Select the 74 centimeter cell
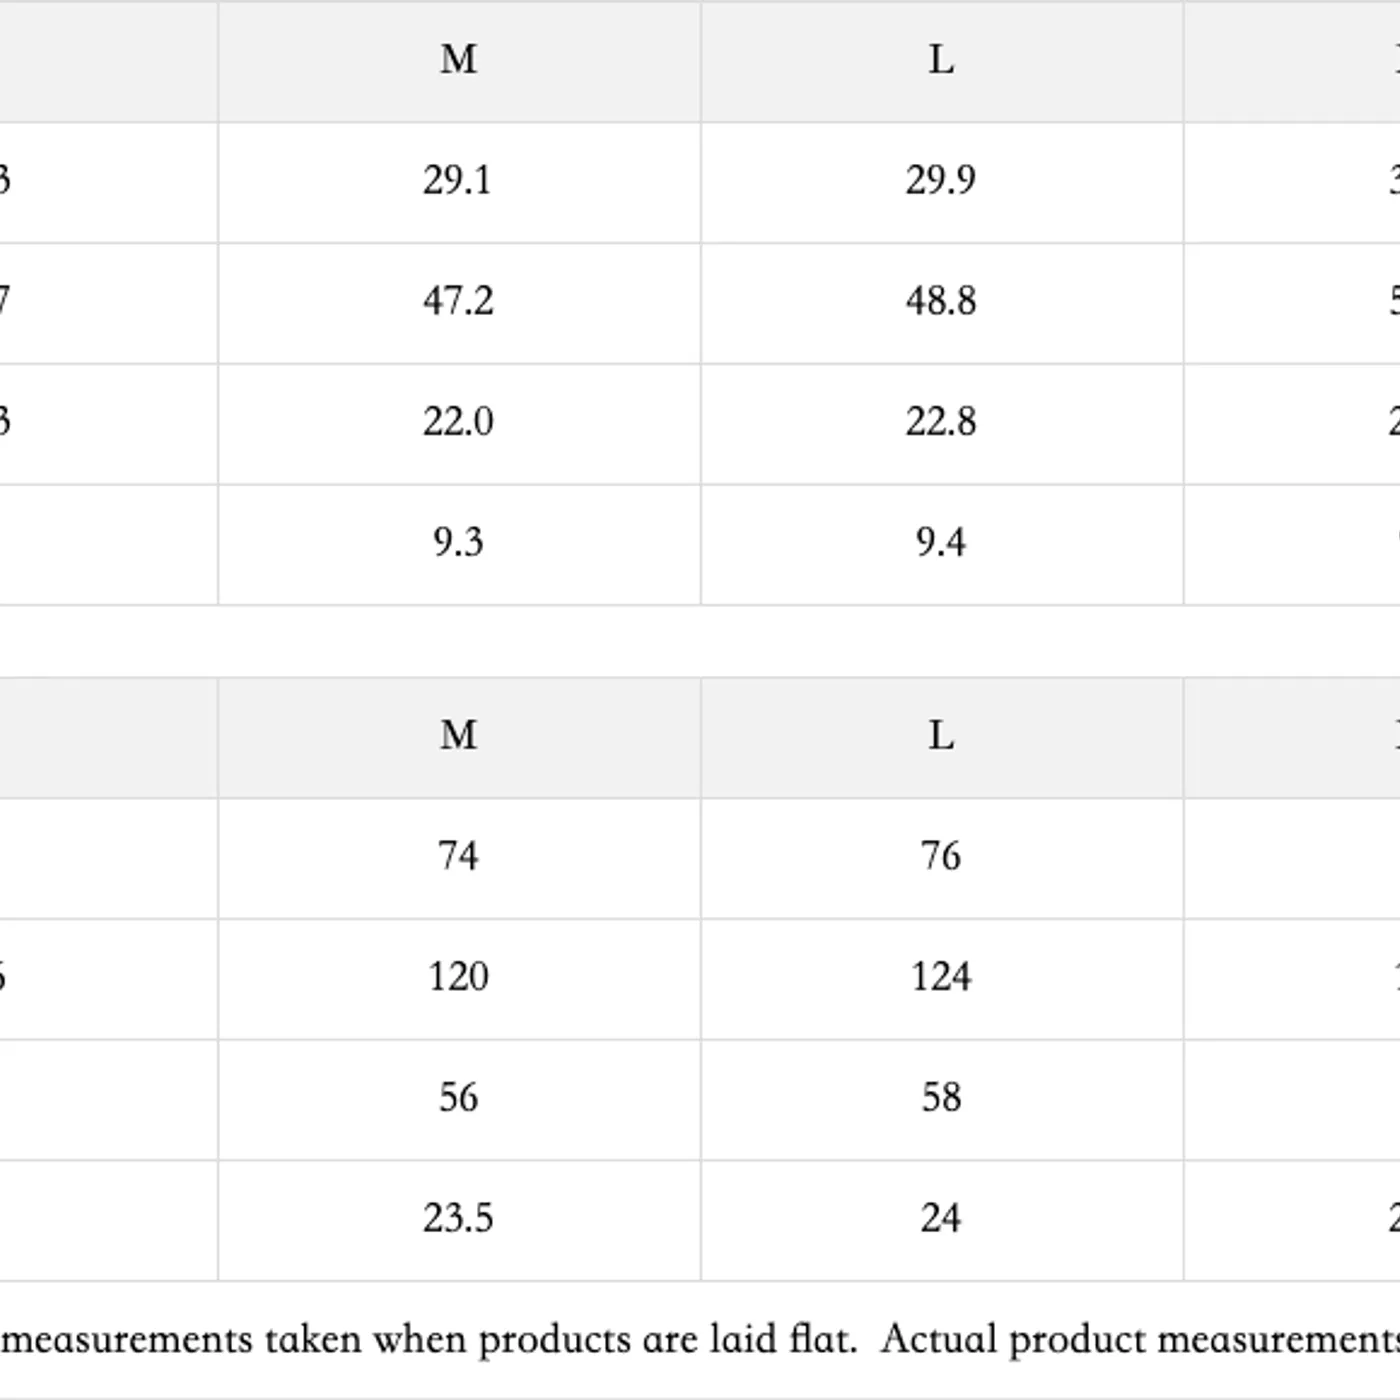 pyautogui.click(x=458, y=857)
